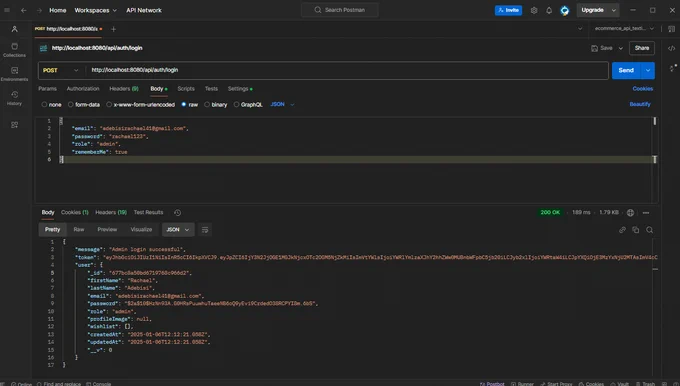The image size is (680, 386).
Task: Open the ecommerce_api environment selector
Action: click(x=624, y=29)
